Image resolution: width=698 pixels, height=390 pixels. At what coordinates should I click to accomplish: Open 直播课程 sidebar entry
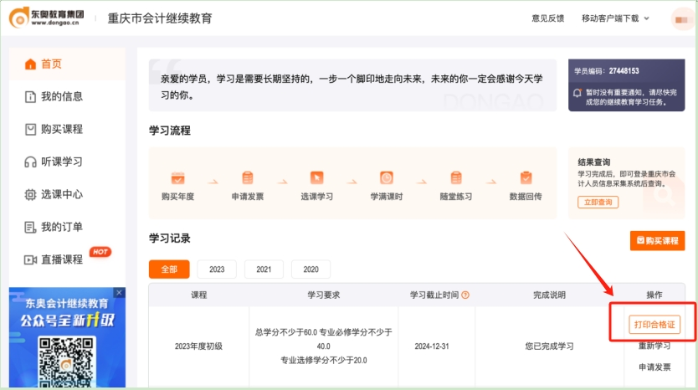(x=67, y=260)
